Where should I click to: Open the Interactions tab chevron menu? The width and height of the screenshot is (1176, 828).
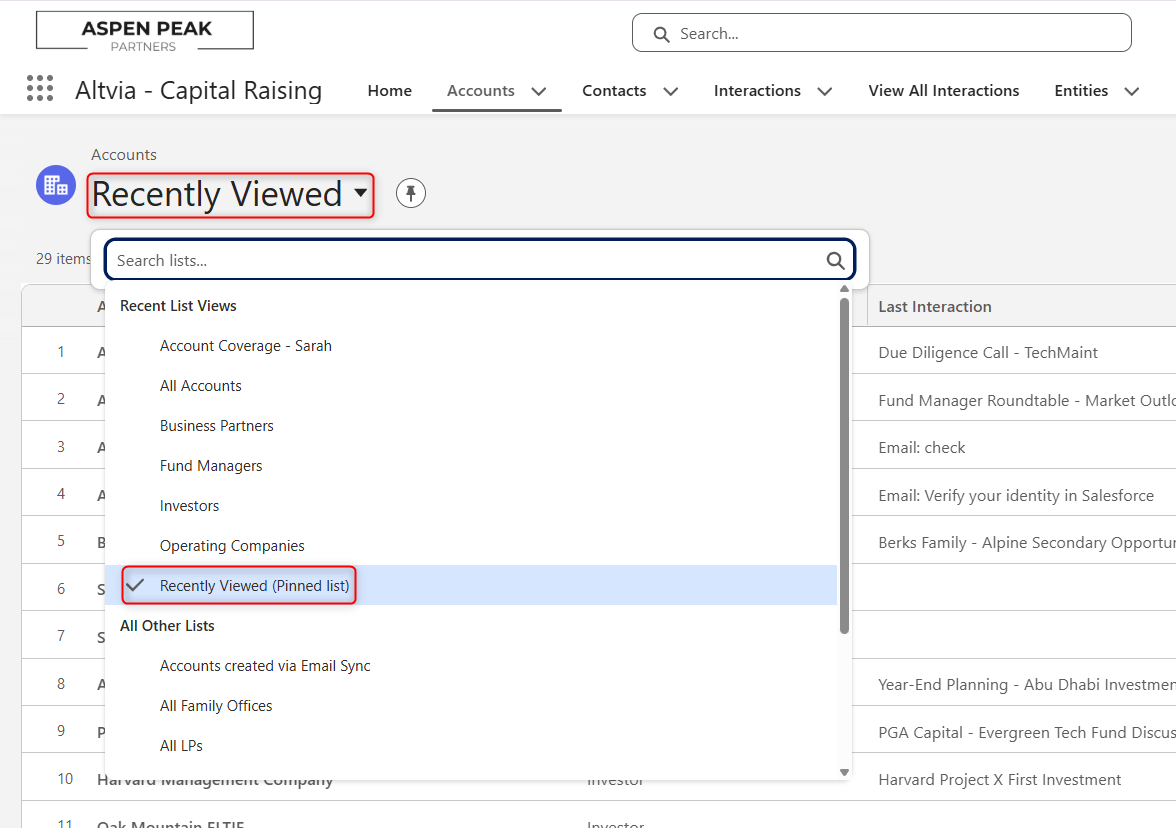825,91
